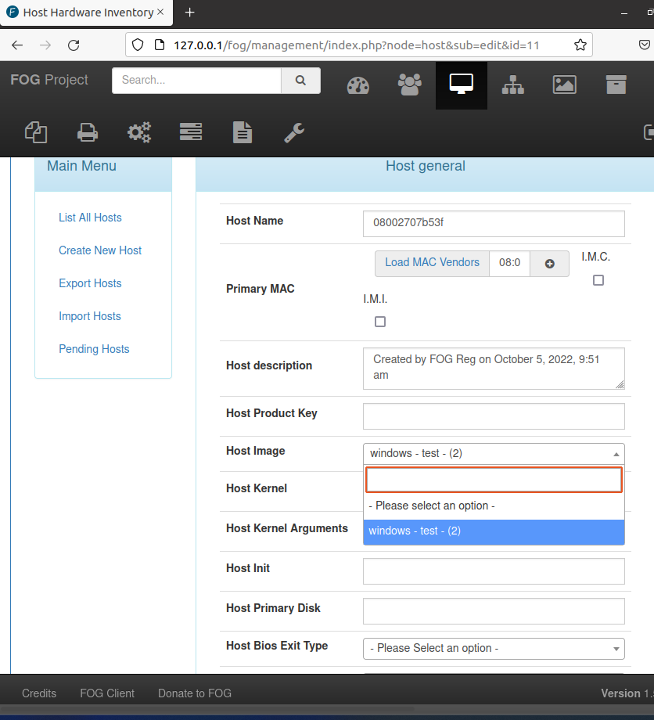Click the add MAC plus button
Image resolution: width=654 pixels, height=720 pixels.
(549, 263)
